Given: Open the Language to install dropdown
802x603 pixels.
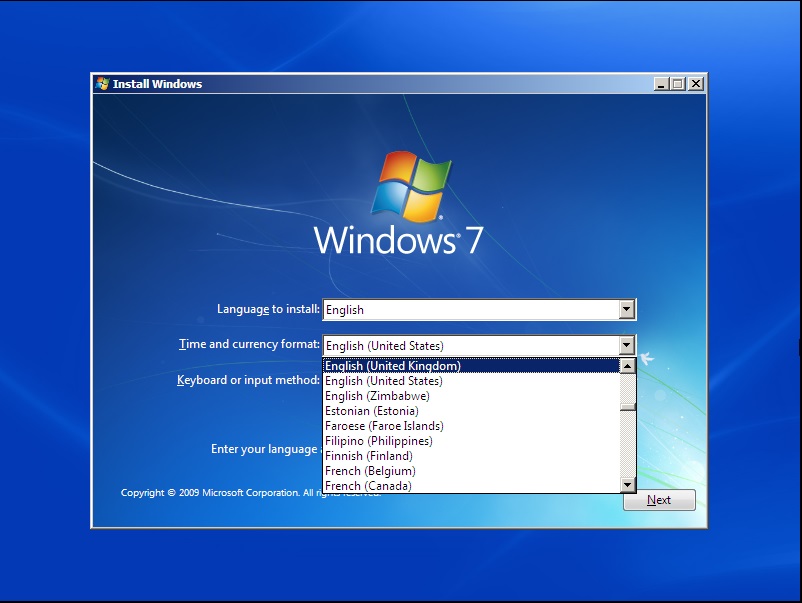Looking at the screenshot, I should coord(627,309).
